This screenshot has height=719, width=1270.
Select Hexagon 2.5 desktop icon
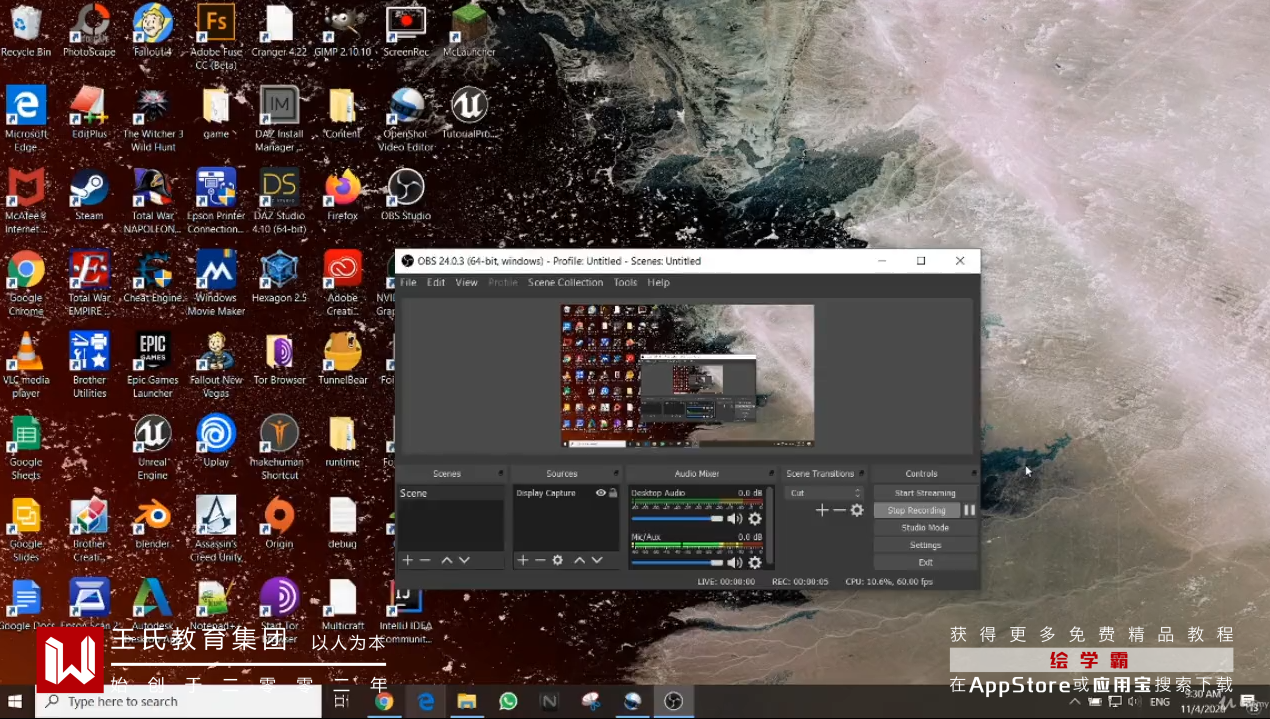279,277
